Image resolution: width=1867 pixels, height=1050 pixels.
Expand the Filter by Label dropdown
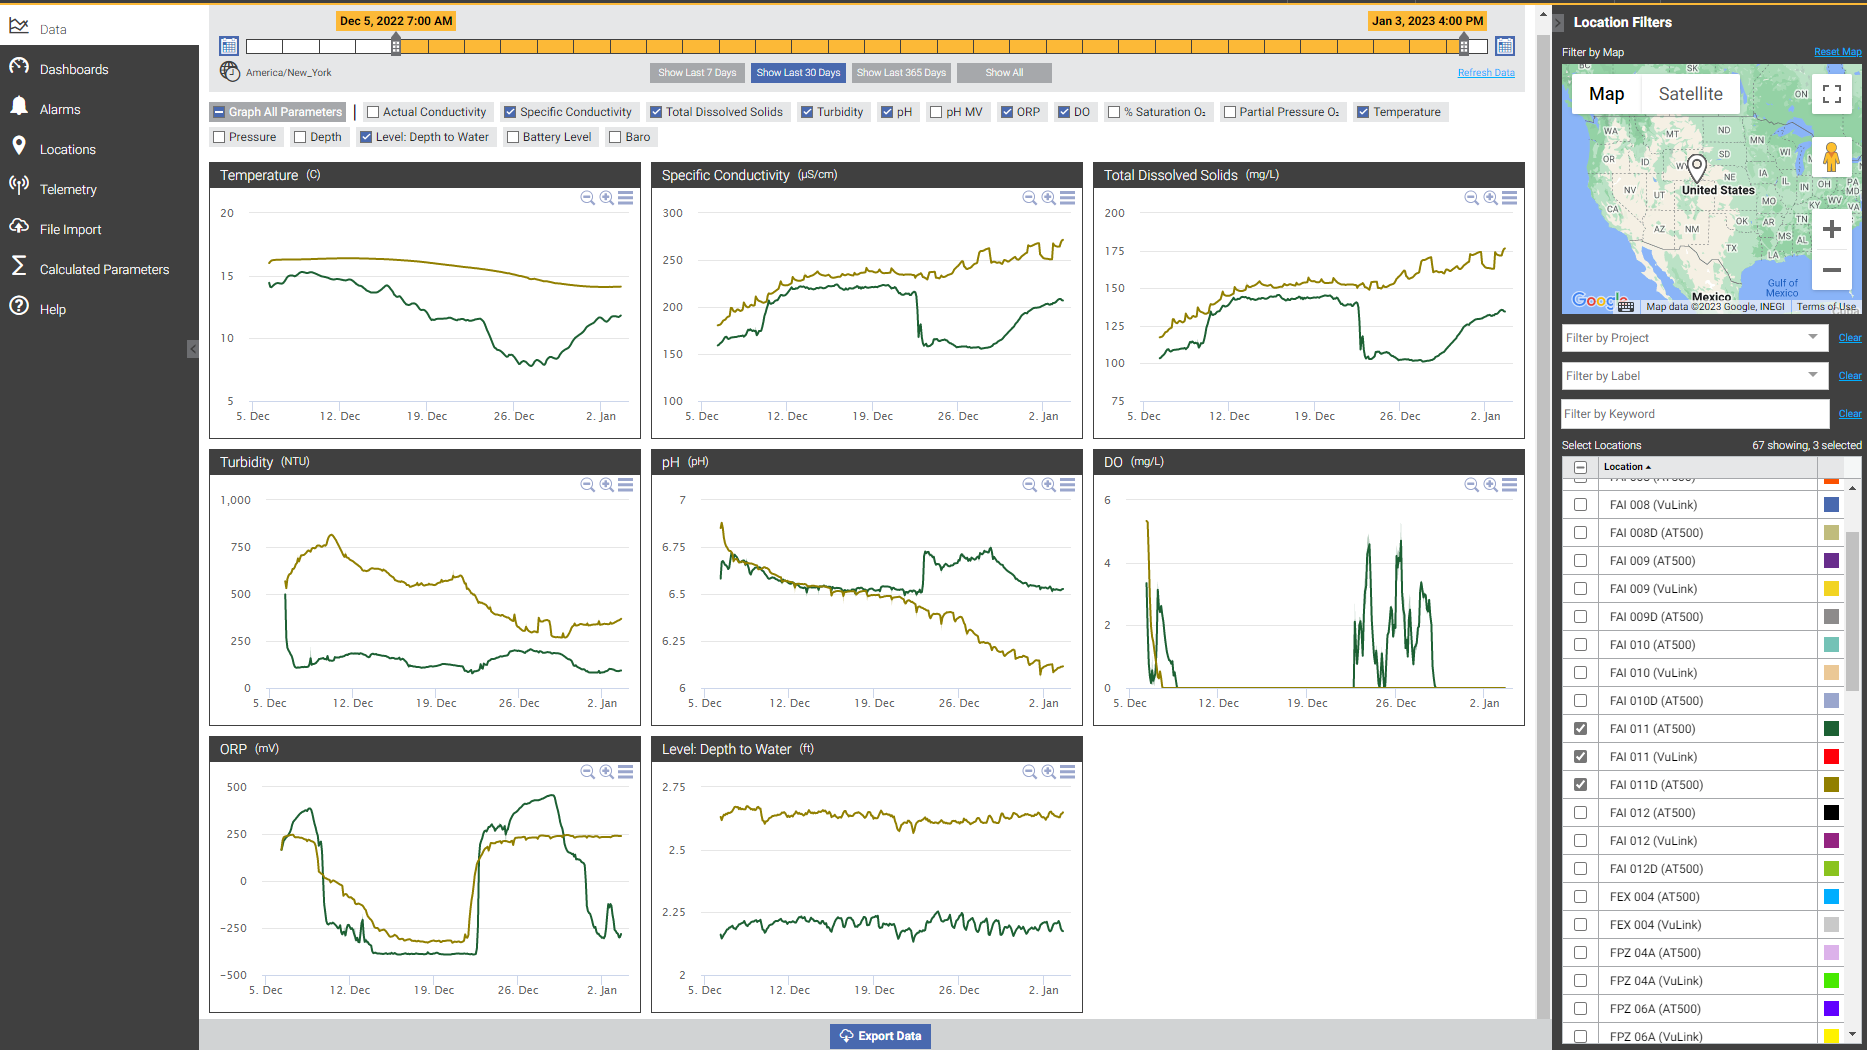[1812, 376]
